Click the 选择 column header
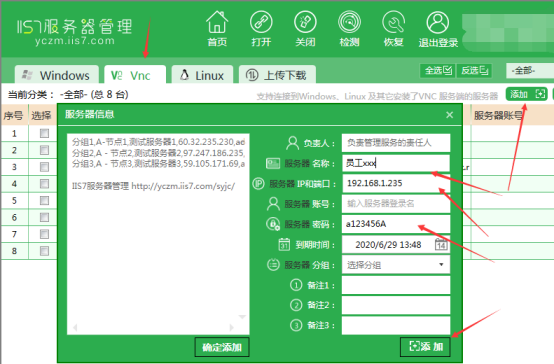The image size is (554, 364). (x=41, y=115)
